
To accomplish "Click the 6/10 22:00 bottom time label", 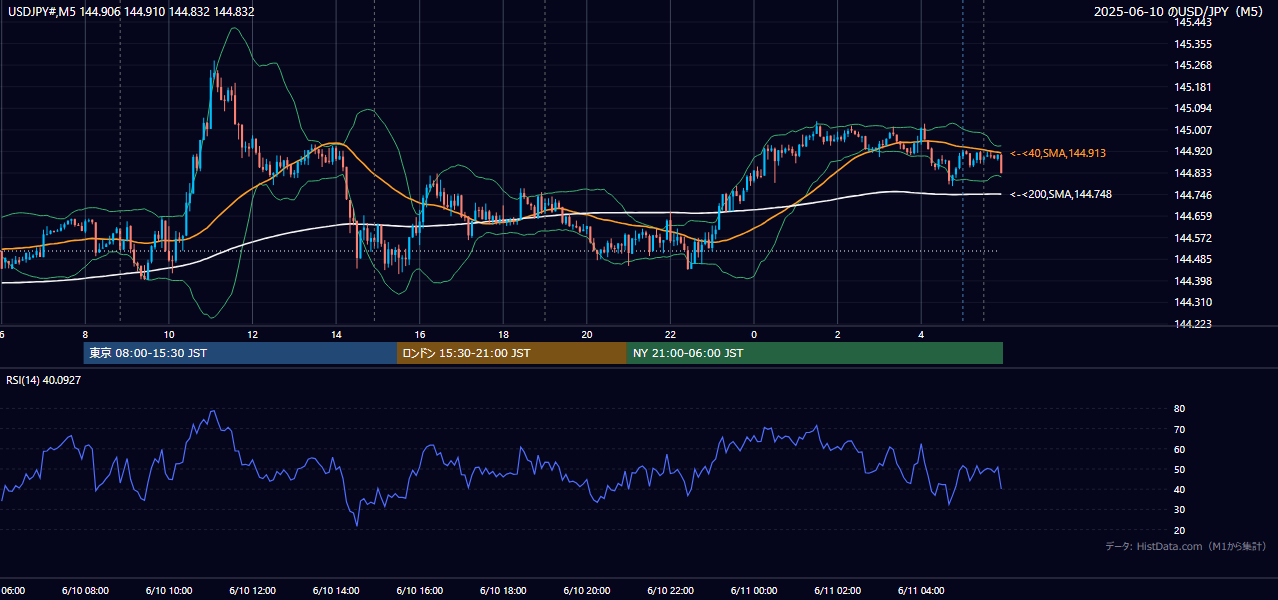I will coord(671,590).
